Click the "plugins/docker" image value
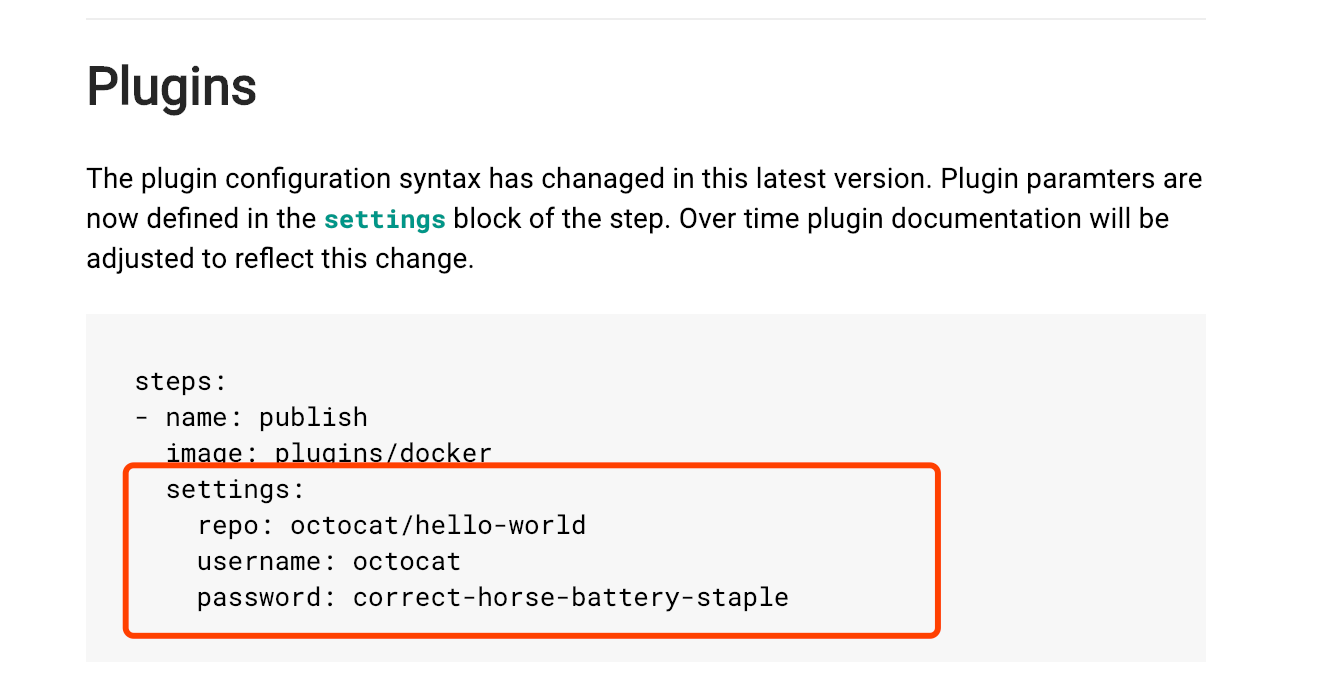This screenshot has width=1340, height=690. [383, 453]
